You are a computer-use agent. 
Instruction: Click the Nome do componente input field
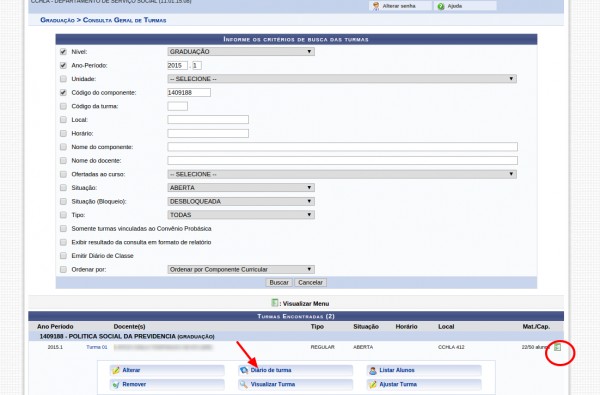(342, 147)
